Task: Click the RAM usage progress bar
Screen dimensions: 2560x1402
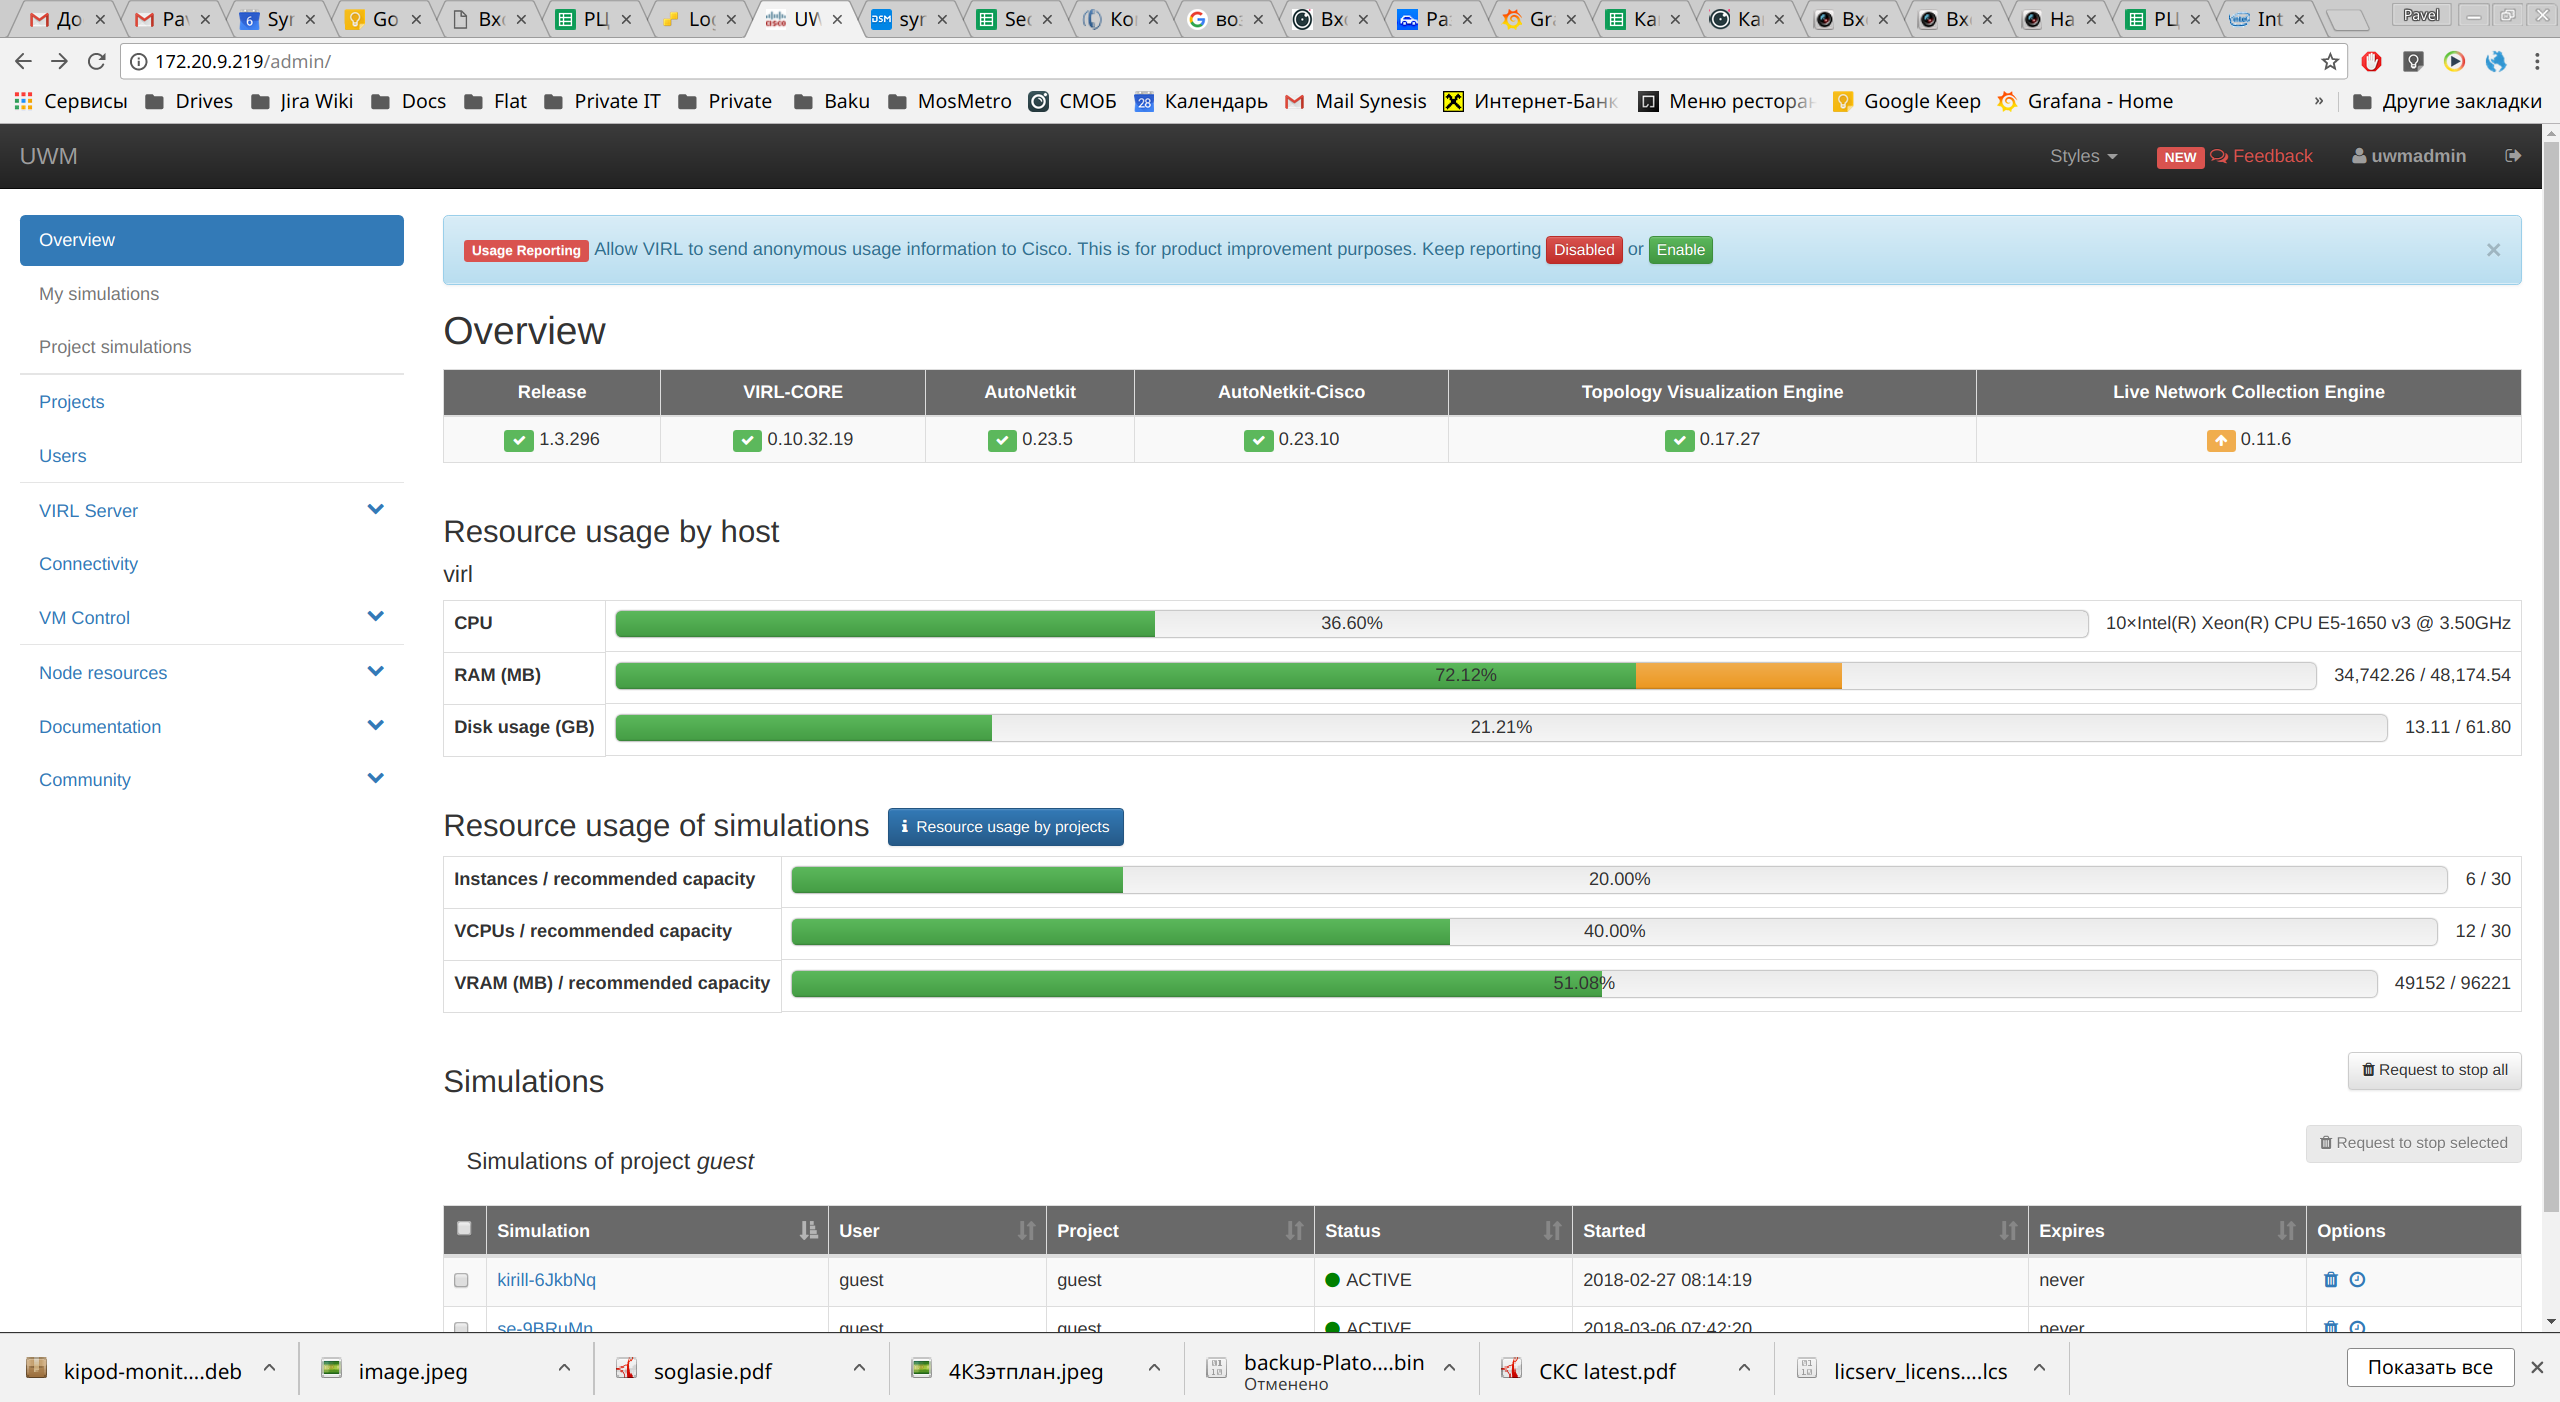Action: pos(1465,675)
